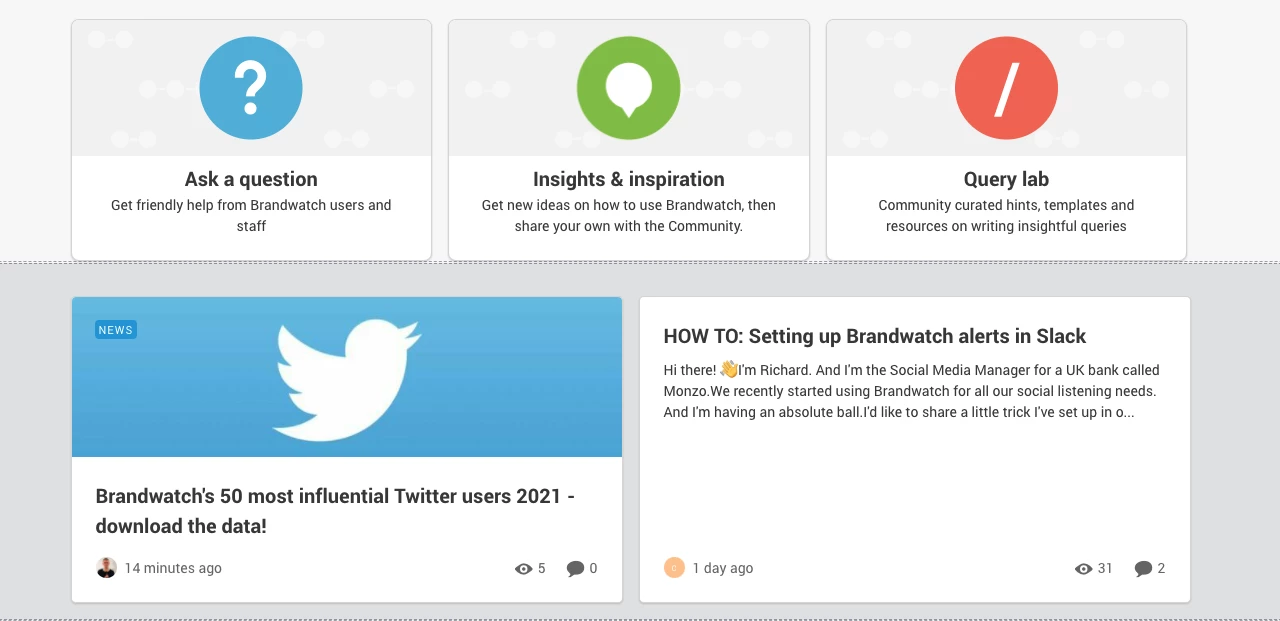The image size is (1280, 621).
Task: Open HOW TO: Setting up Brandwatch alerts in Slack
Action: coord(875,336)
